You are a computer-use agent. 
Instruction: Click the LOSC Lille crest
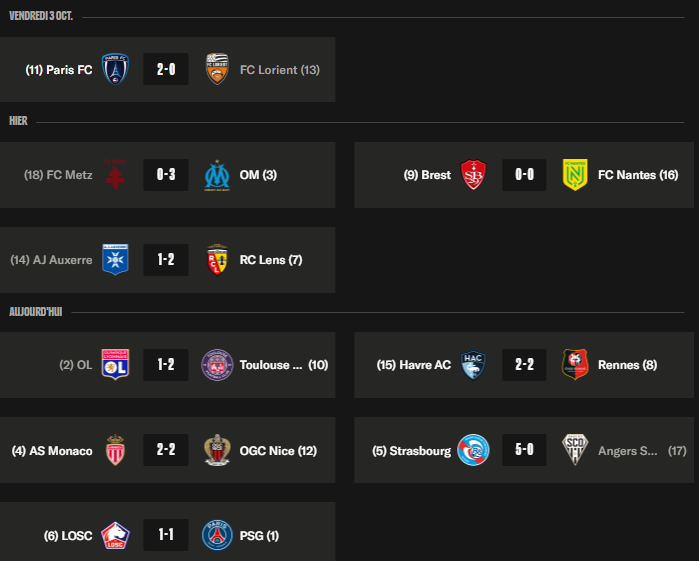pos(116,535)
